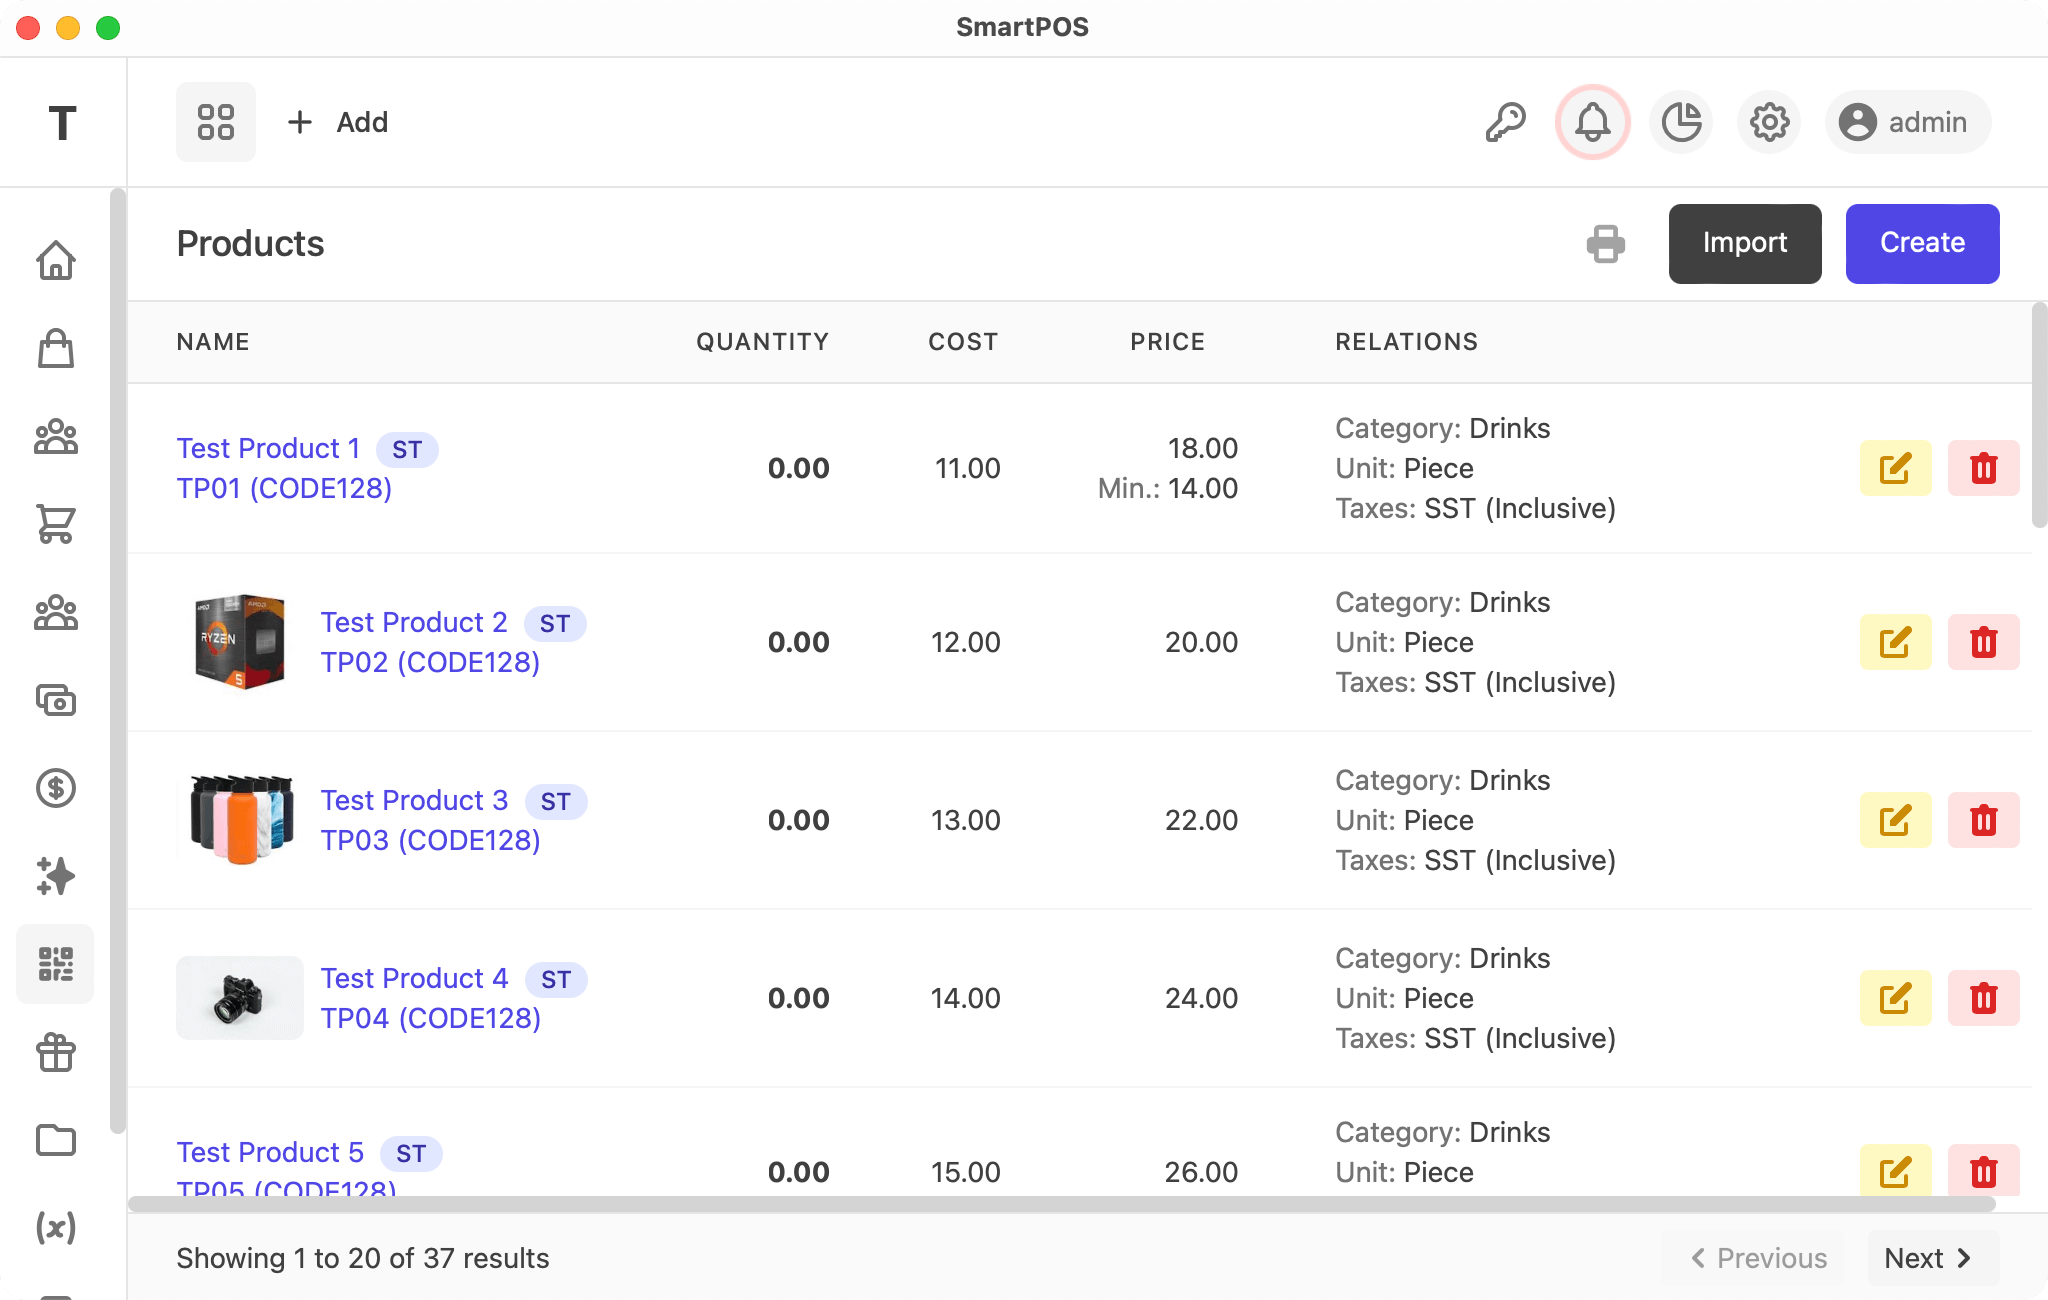Screen dimensions: 2048x1300
Task: Click the key icon in header
Action: click(x=1505, y=122)
